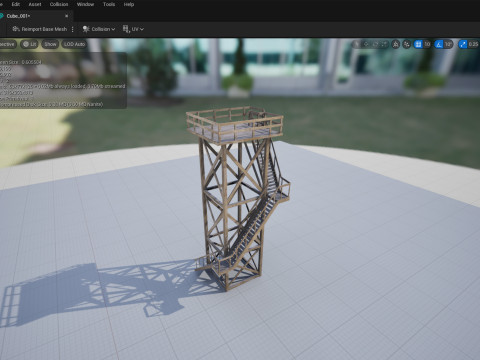Change grid snap value 10
The width and height of the screenshot is (480, 360).
(x=427, y=44)
